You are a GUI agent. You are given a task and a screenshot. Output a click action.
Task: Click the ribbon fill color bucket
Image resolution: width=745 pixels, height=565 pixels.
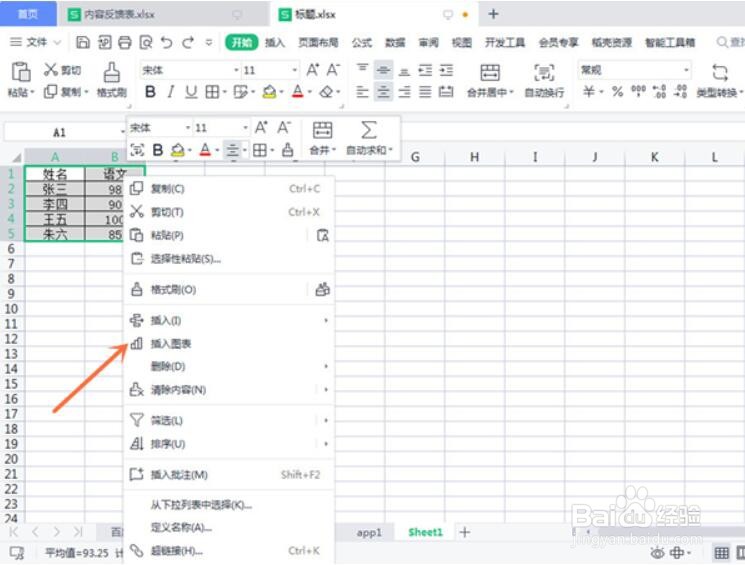click(269, 91)
